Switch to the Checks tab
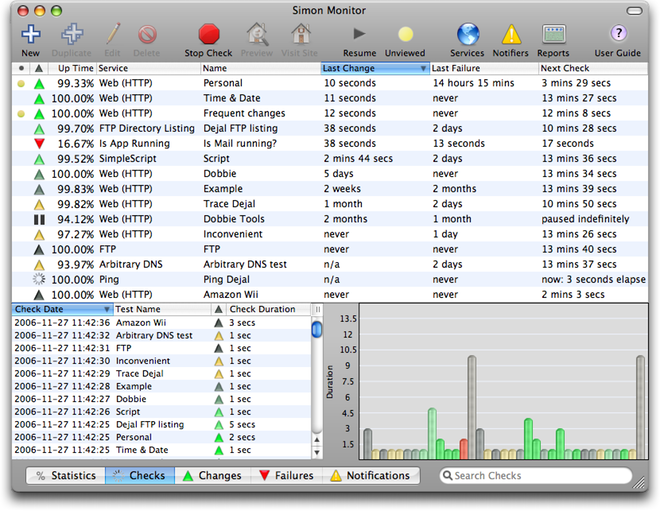 click(140, 475)
